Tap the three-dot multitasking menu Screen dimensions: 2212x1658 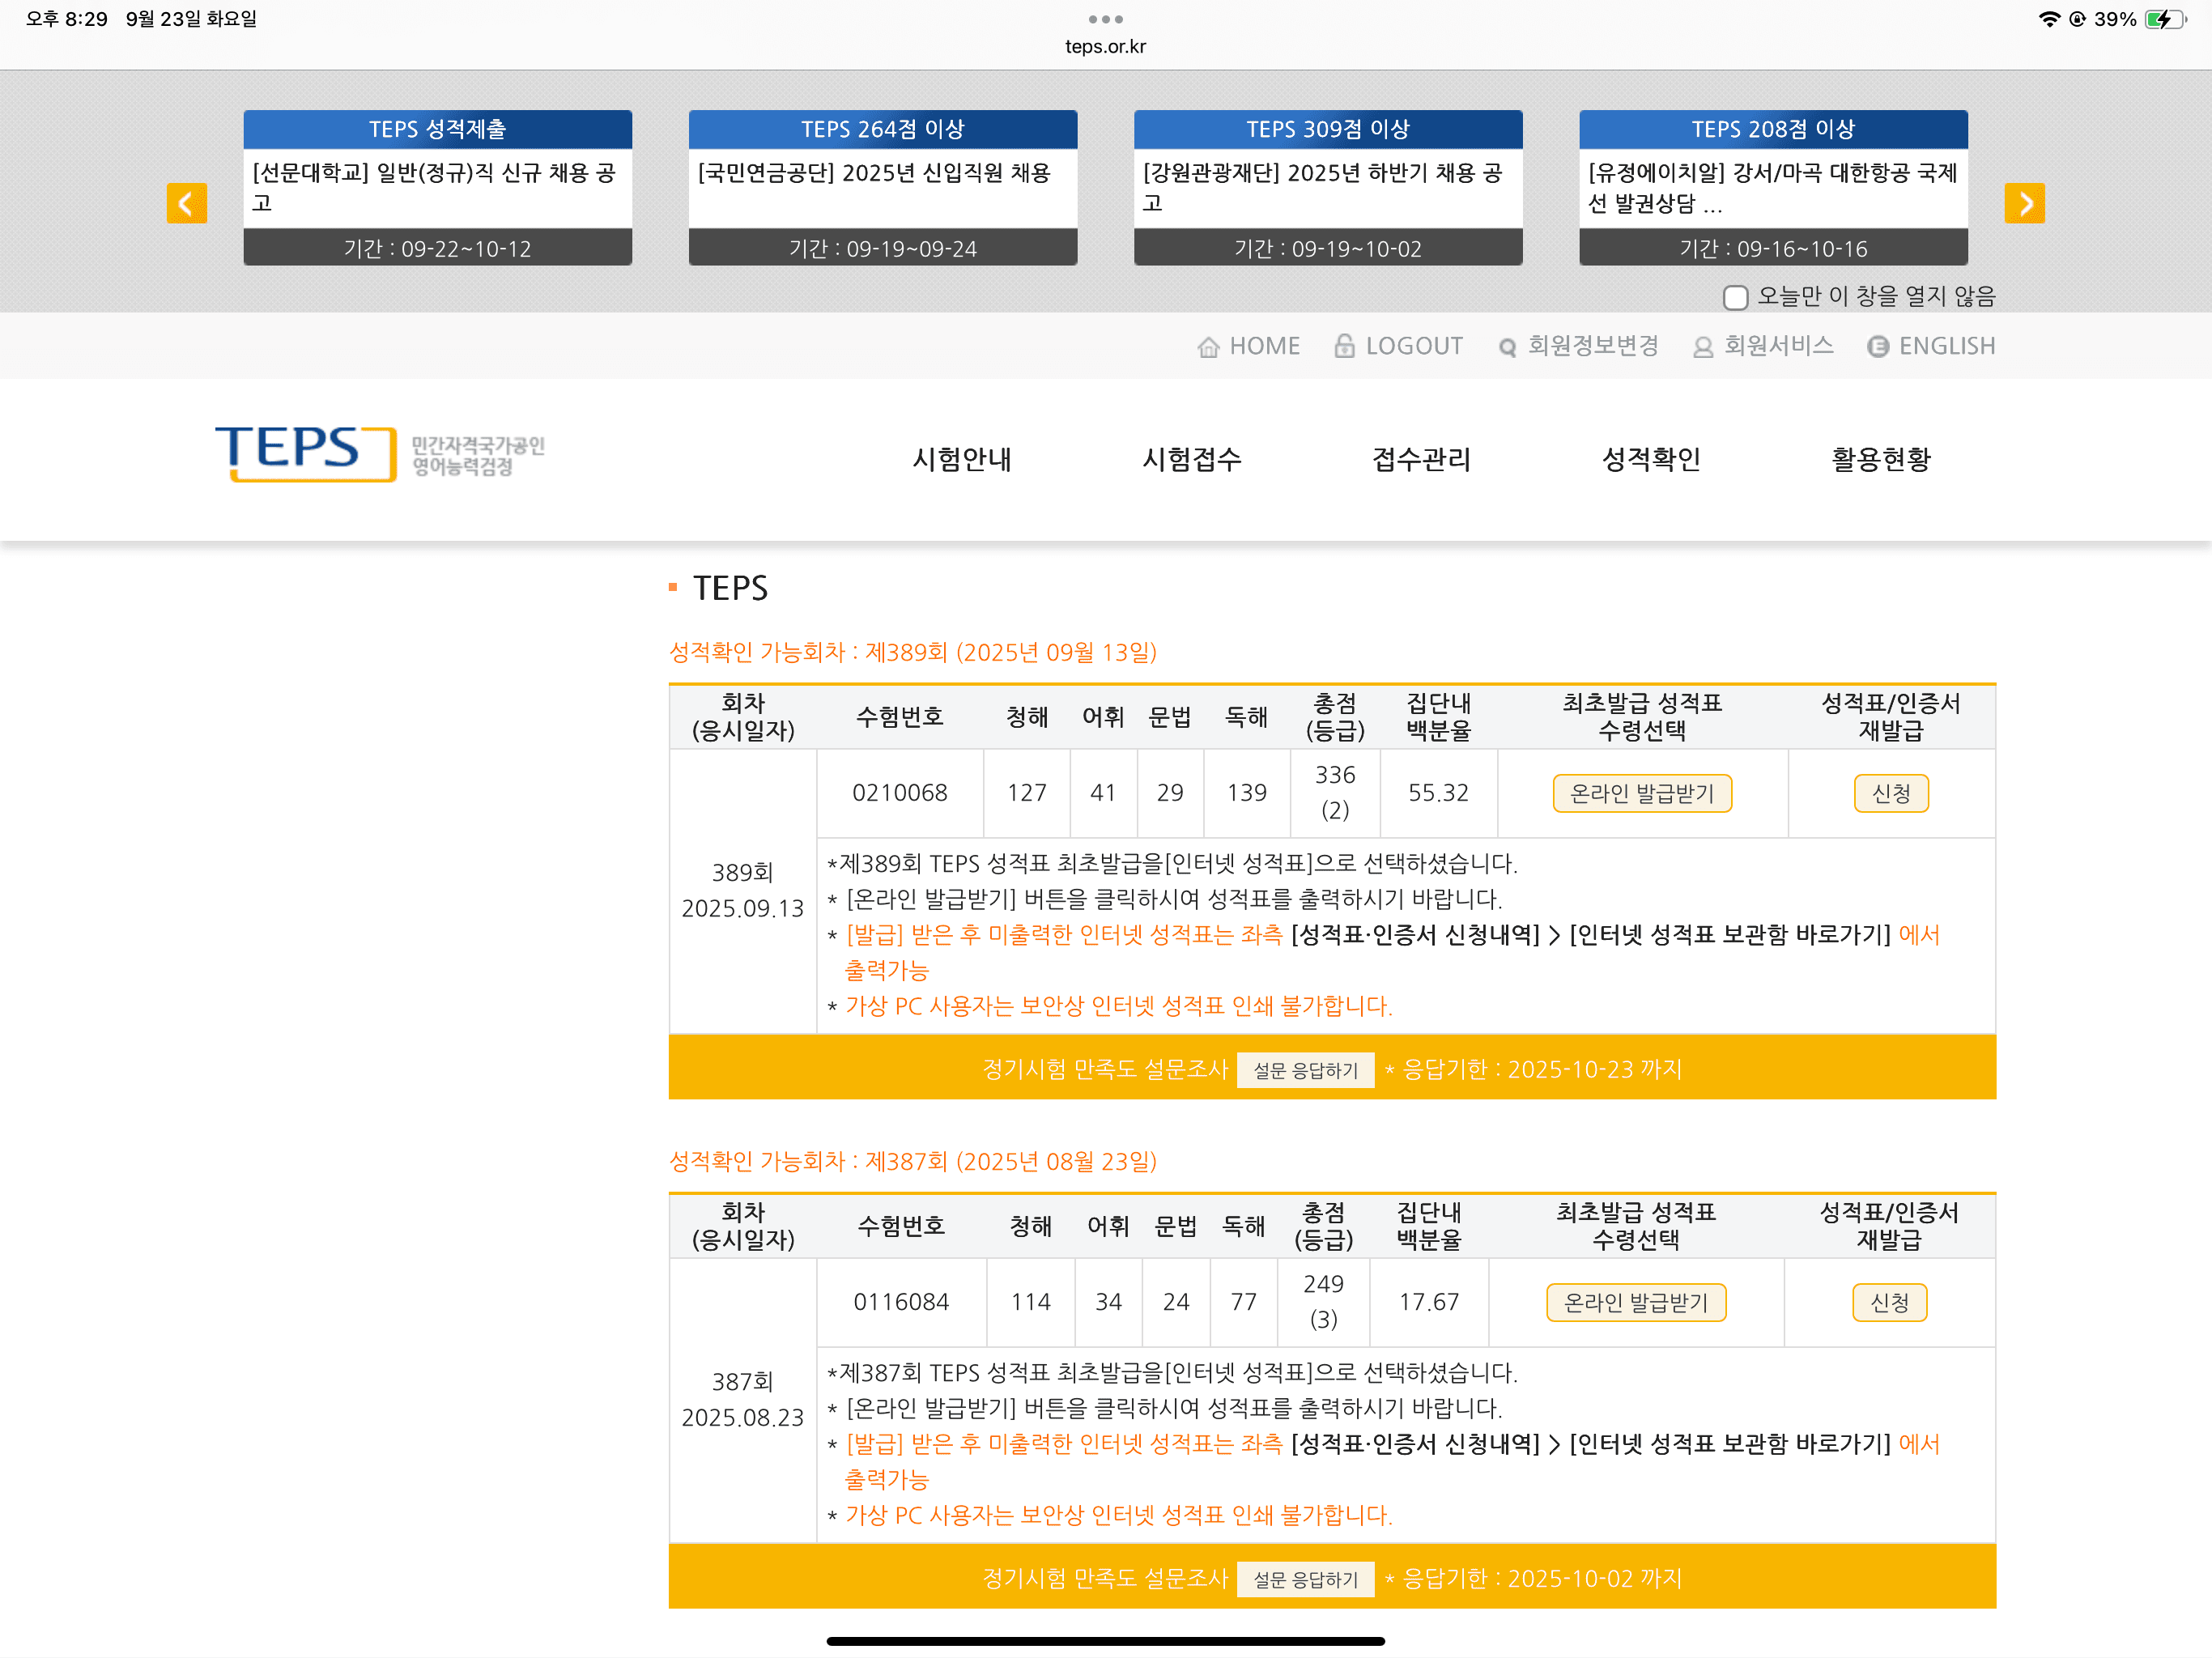tap(1105, 19)
